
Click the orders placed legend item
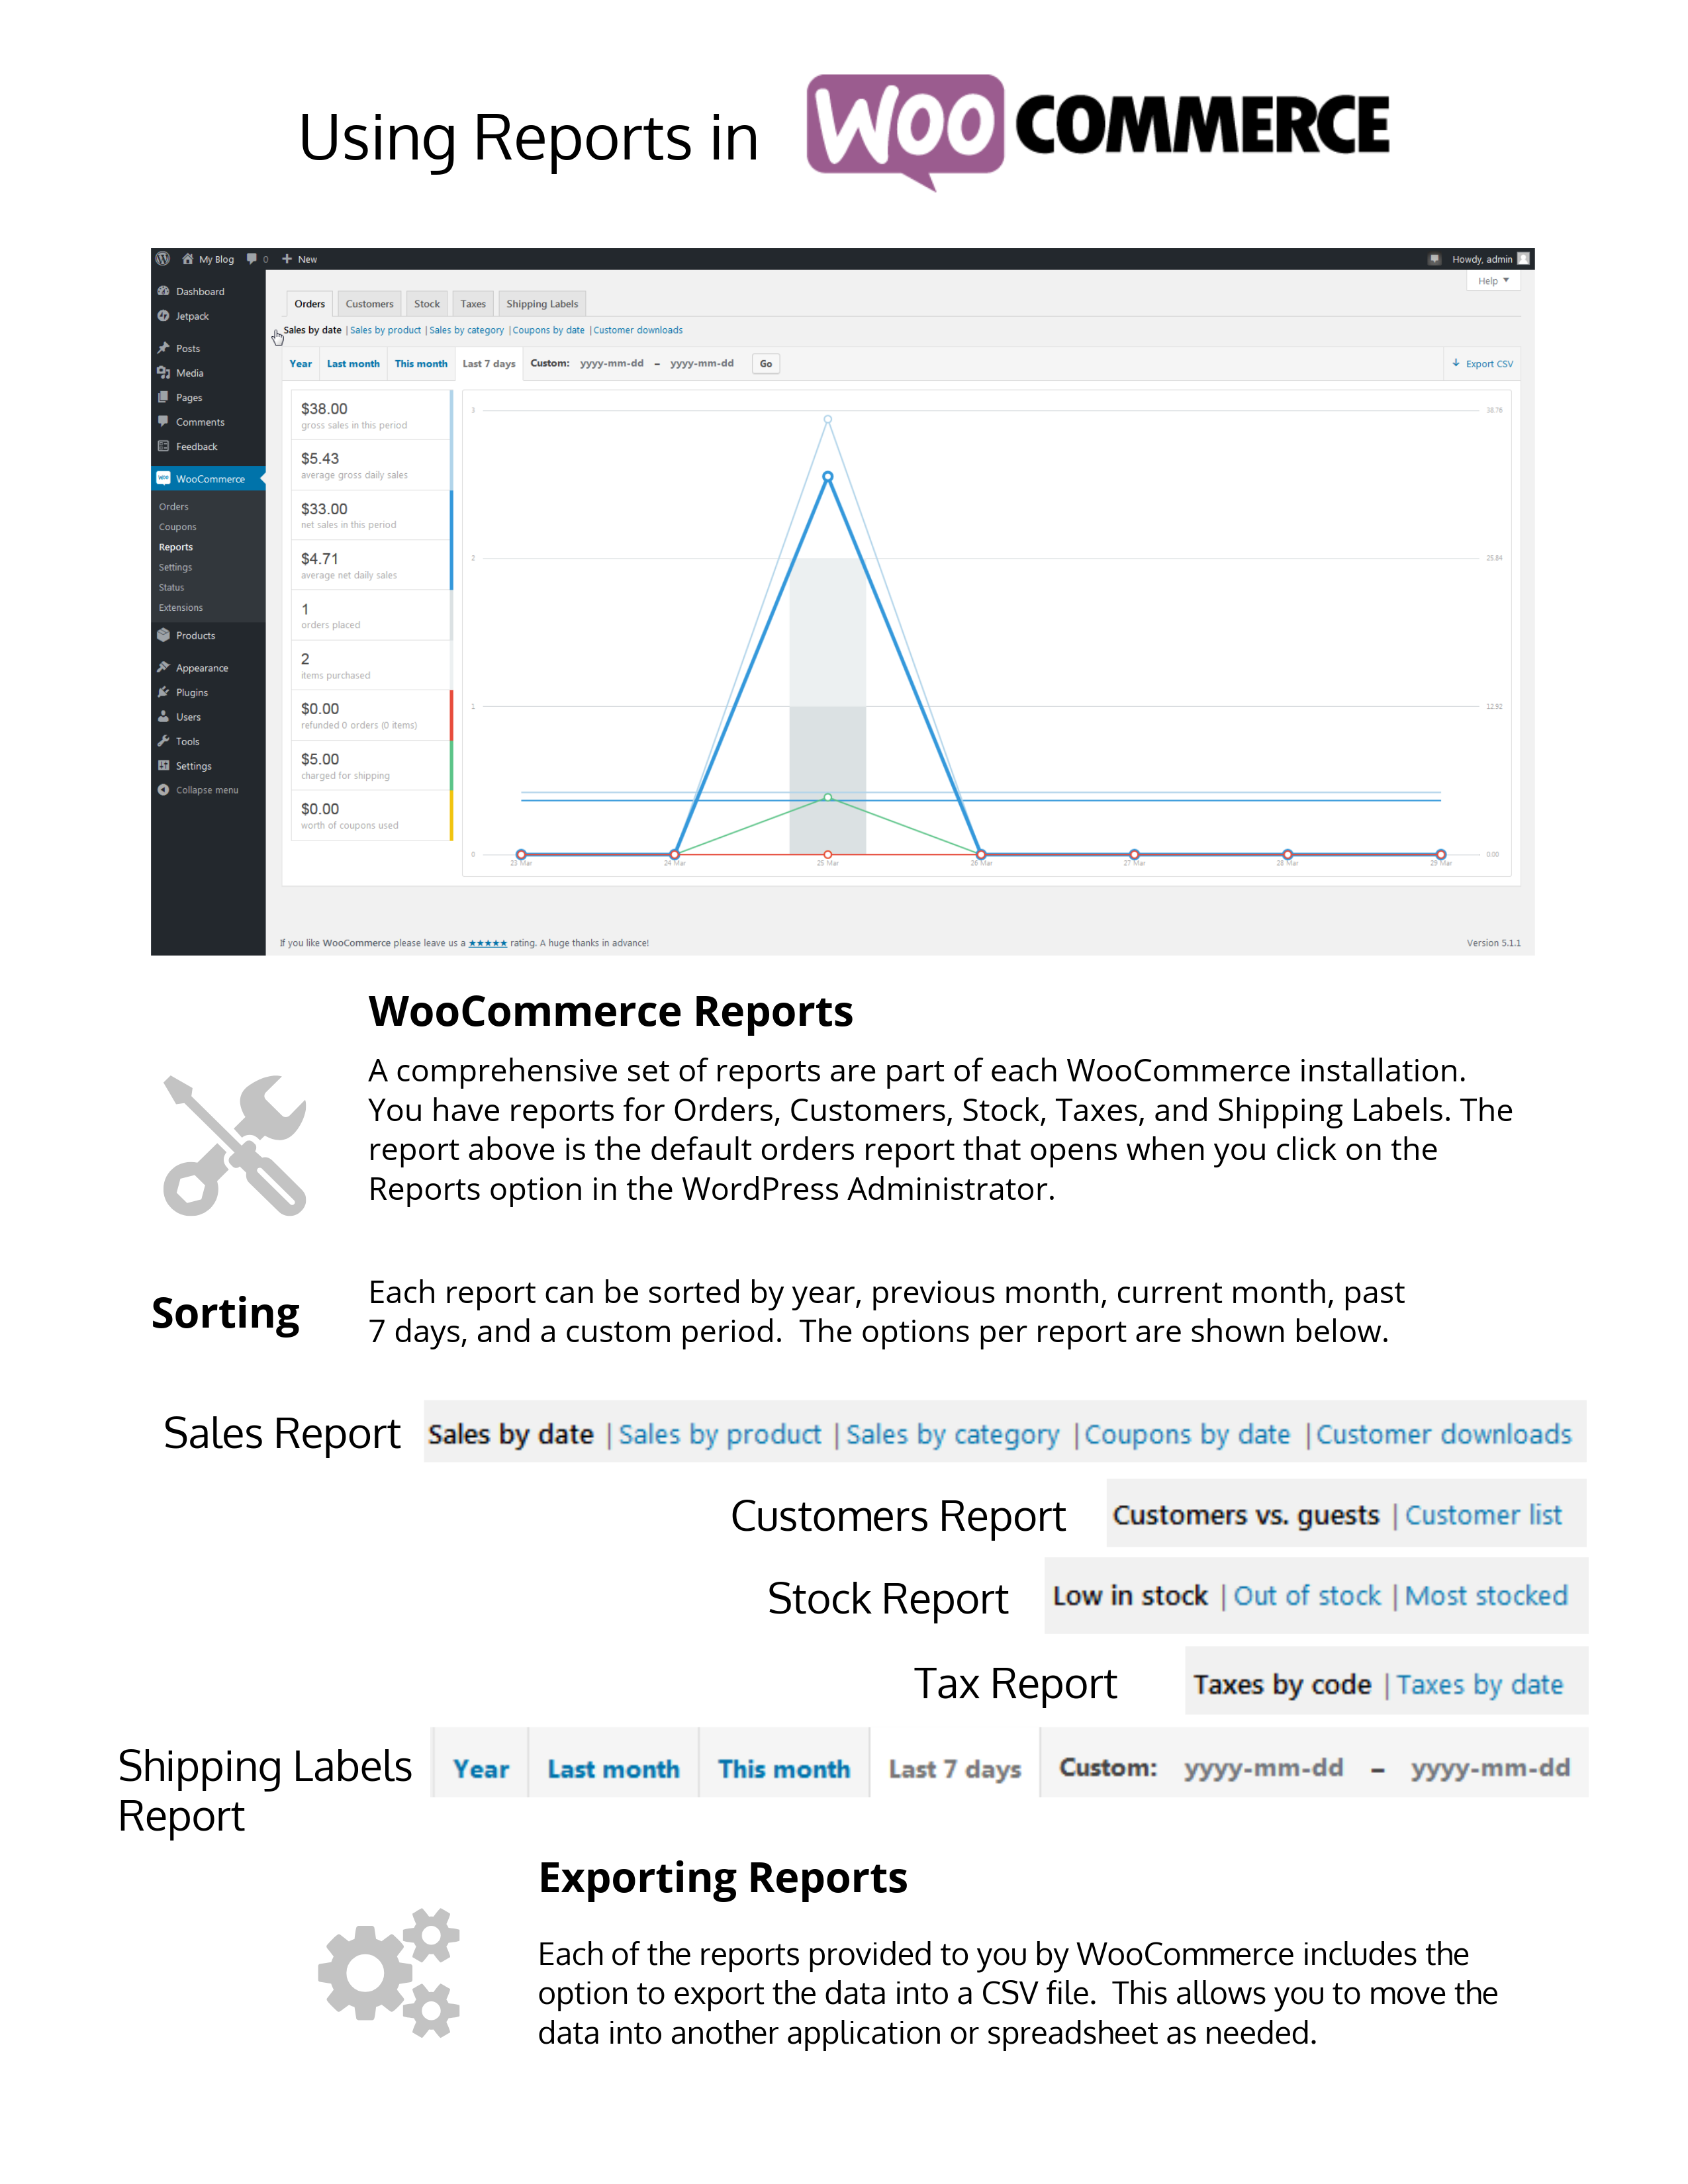[x=371, y=615]
